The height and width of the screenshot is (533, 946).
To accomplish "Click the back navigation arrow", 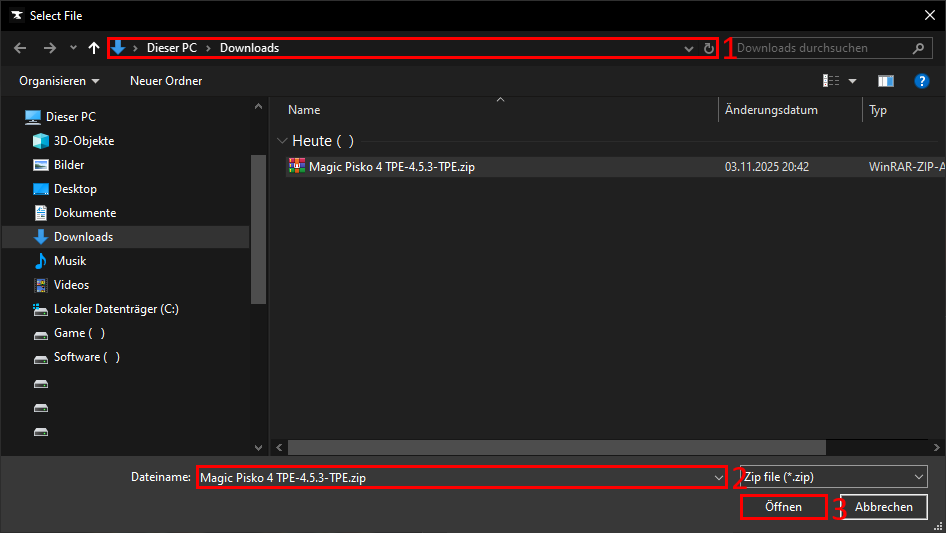I will (x=20, y=48).
